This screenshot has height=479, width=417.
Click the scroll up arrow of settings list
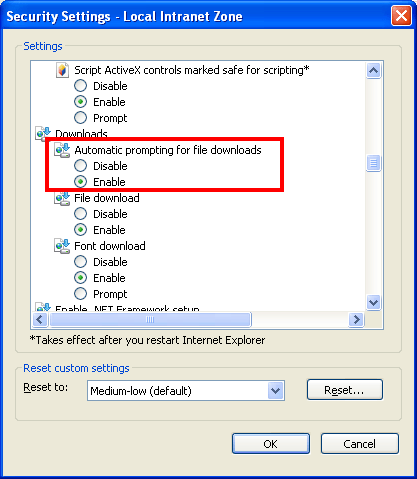(x=373, y=70)
